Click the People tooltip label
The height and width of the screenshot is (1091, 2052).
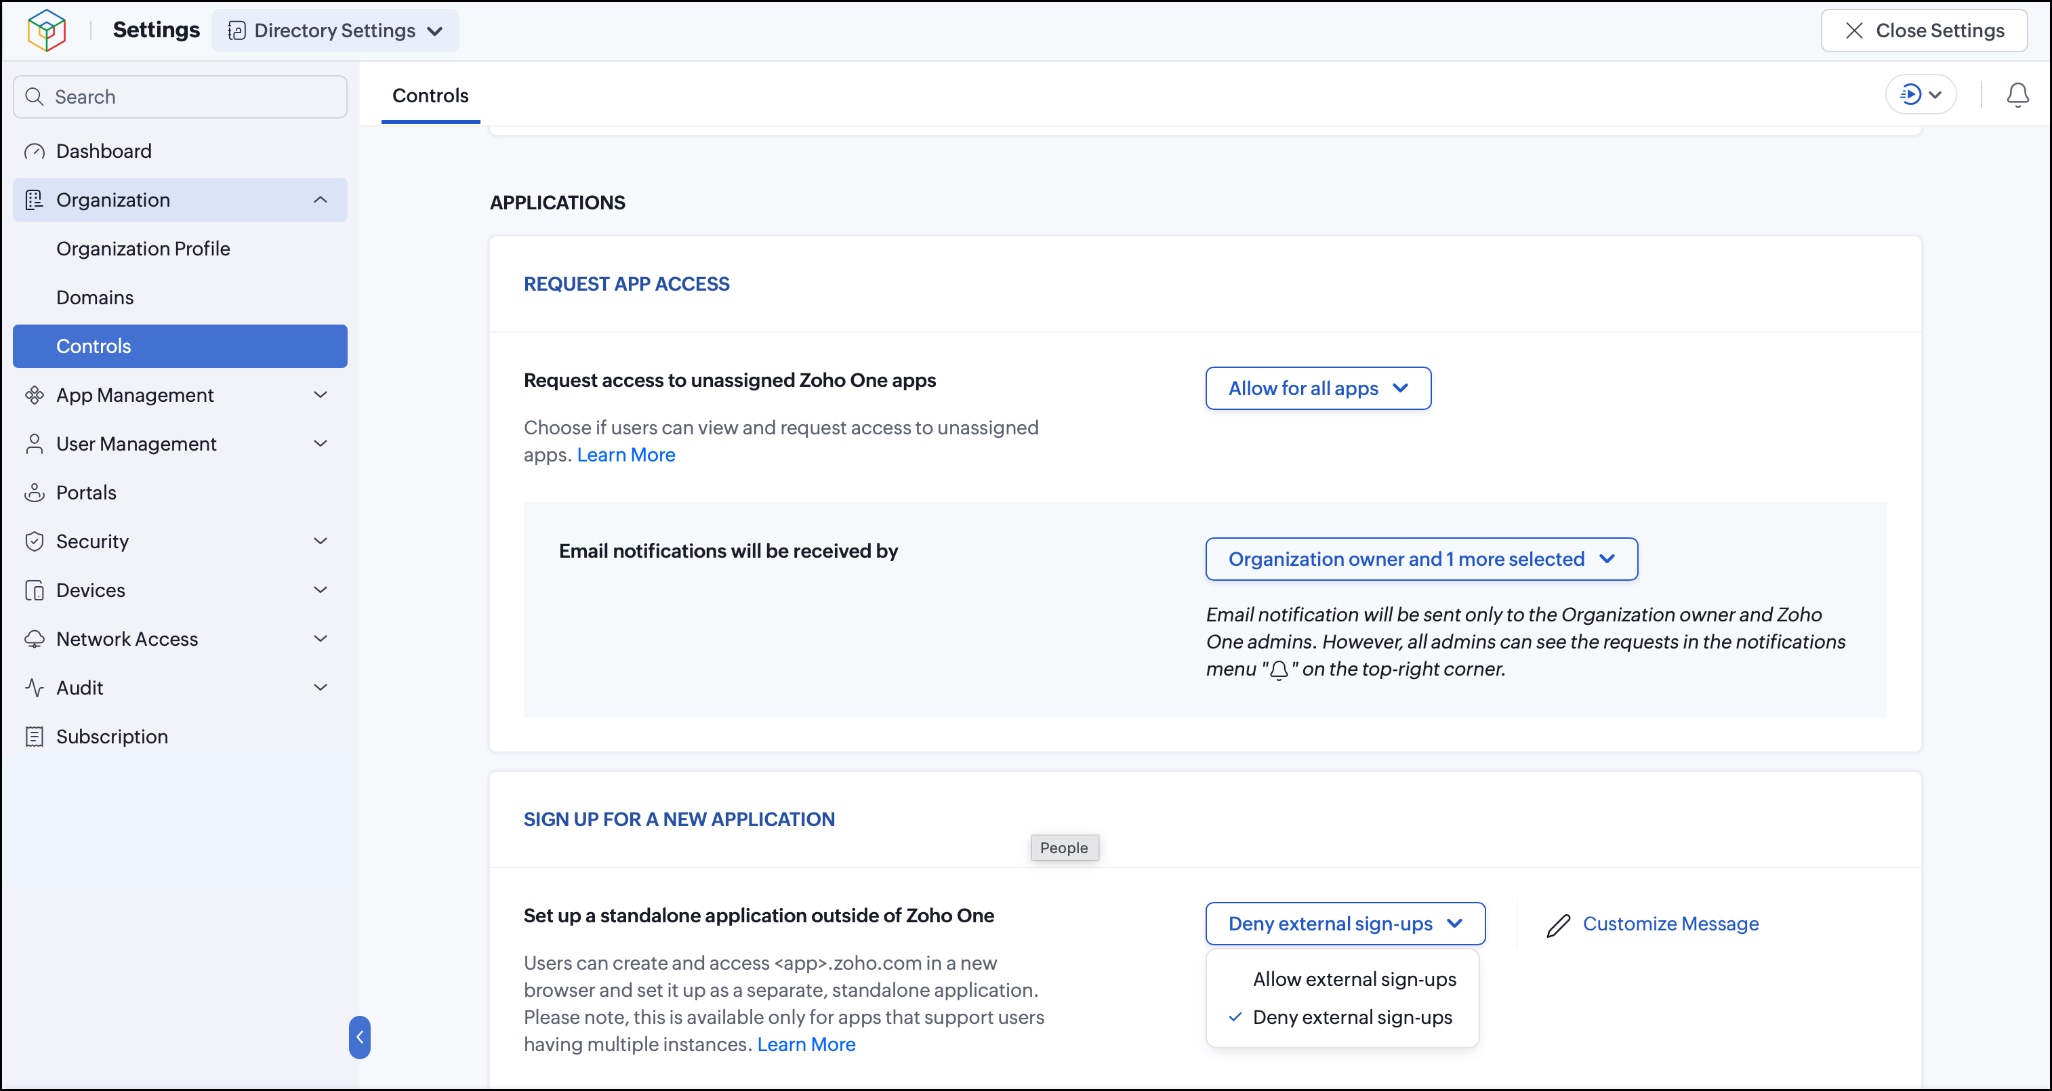click(1064, 848)
